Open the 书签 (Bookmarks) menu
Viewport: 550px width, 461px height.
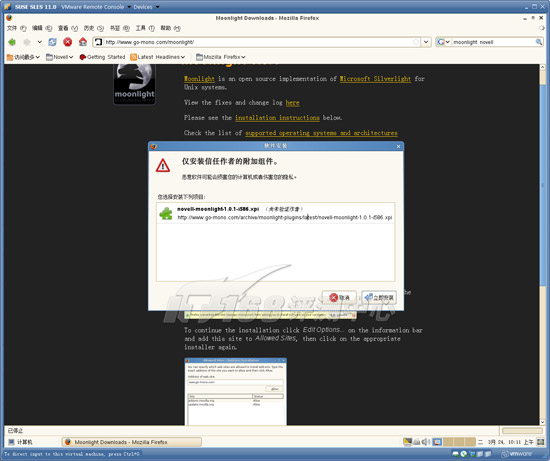pos(120,28)
